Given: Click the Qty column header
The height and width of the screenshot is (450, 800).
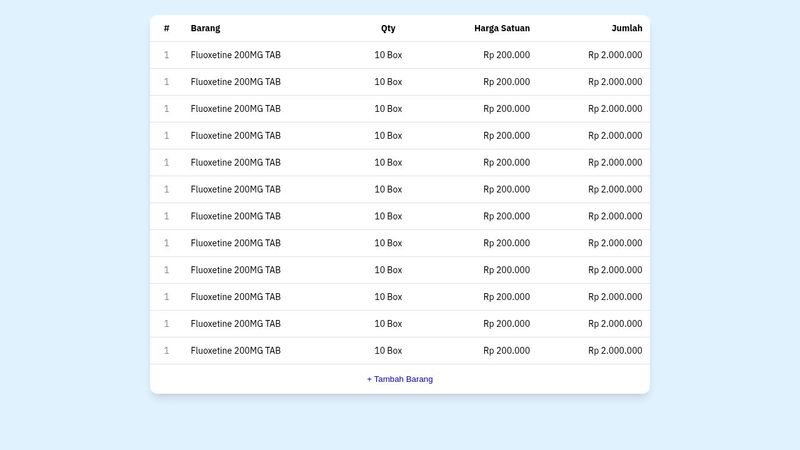Looking at the screenshot, I should [388, 28].
